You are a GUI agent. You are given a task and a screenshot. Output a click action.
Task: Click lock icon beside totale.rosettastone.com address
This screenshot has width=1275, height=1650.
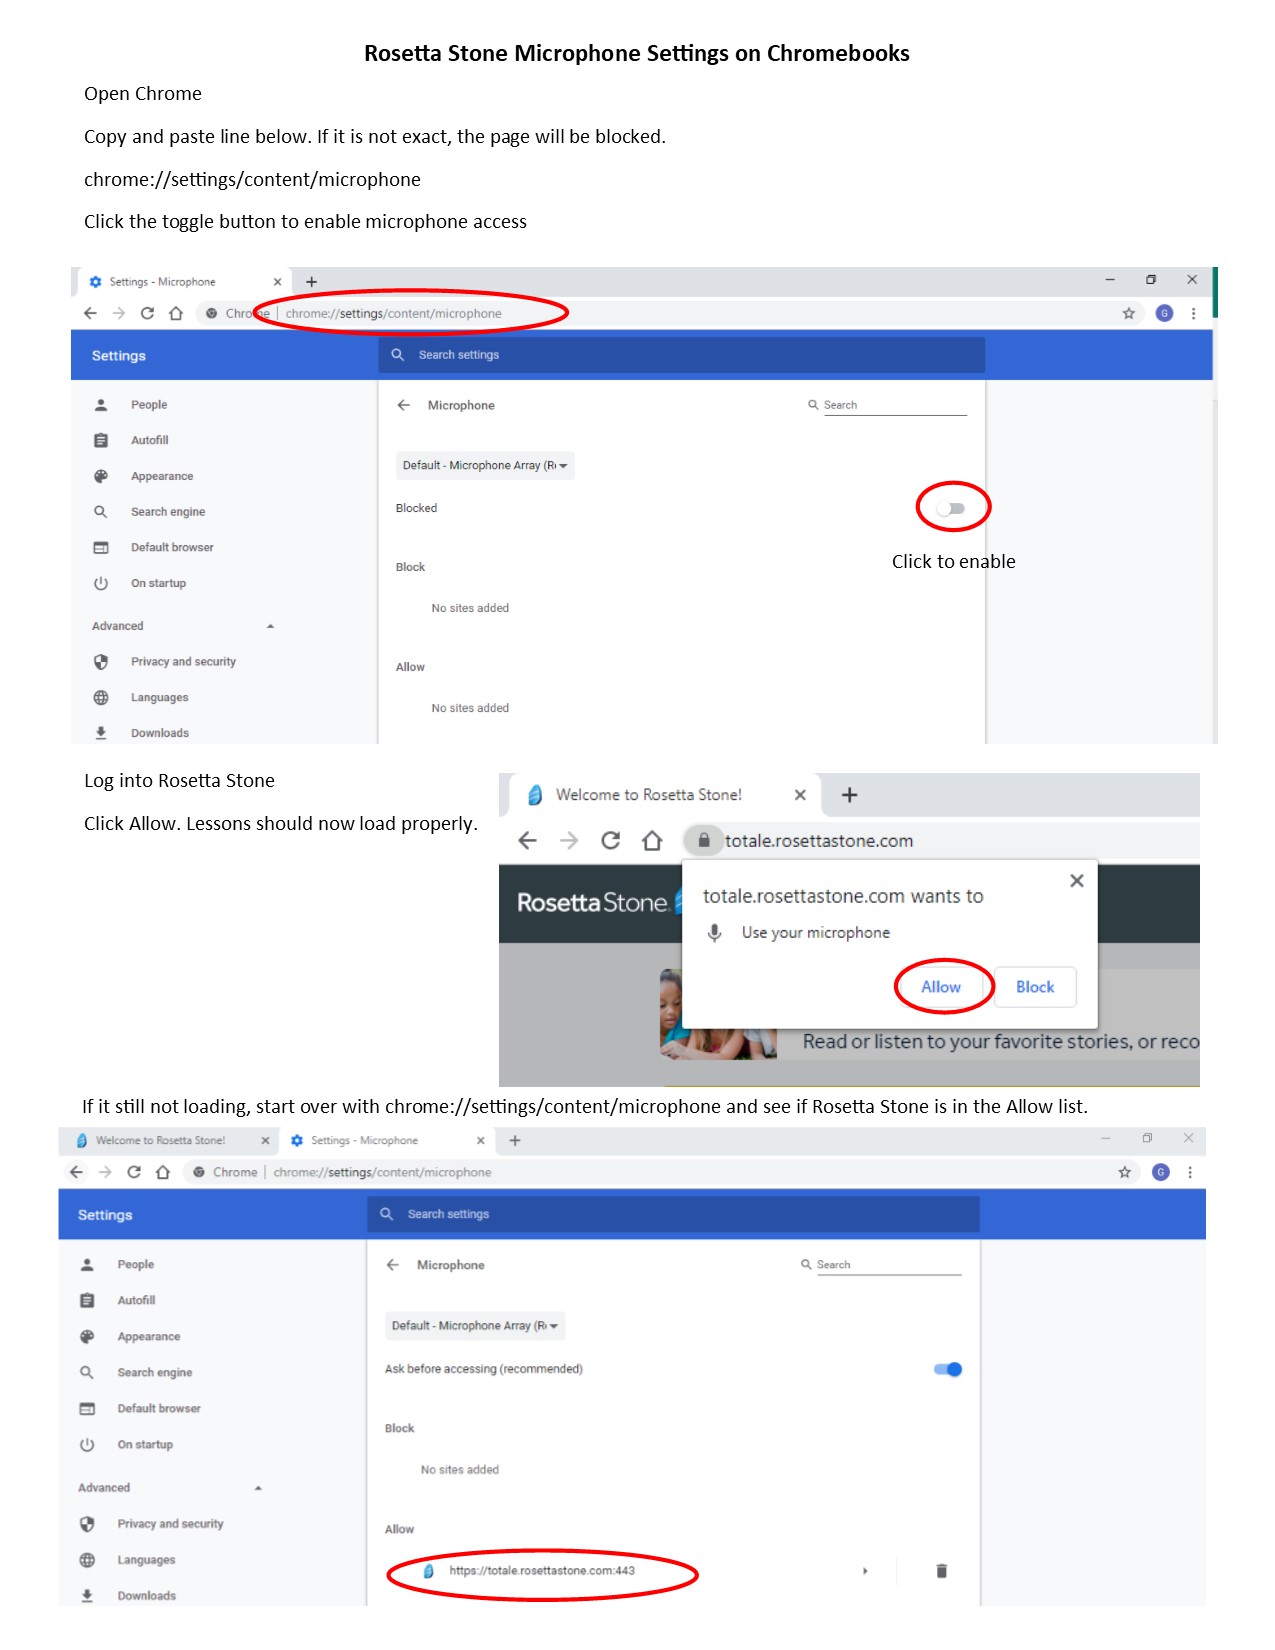(704, 841)
